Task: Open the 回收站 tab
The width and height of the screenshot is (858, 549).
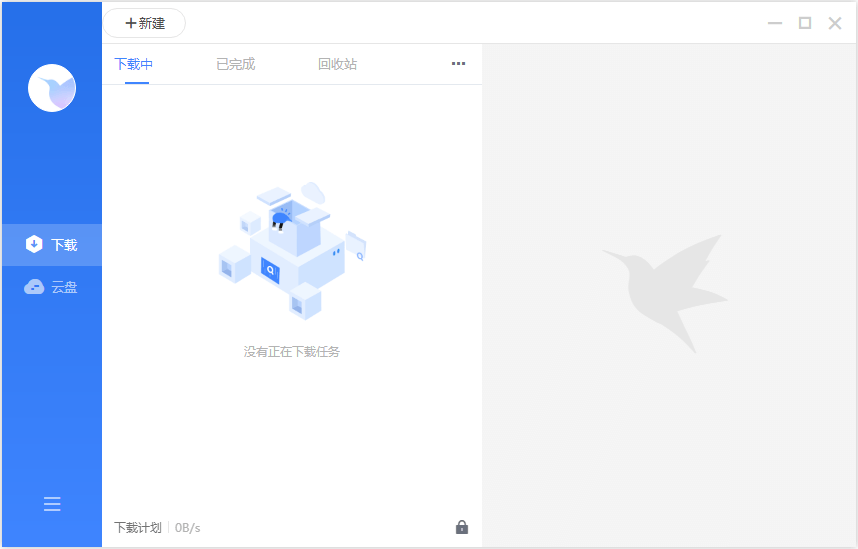Action: coord(337,64)
